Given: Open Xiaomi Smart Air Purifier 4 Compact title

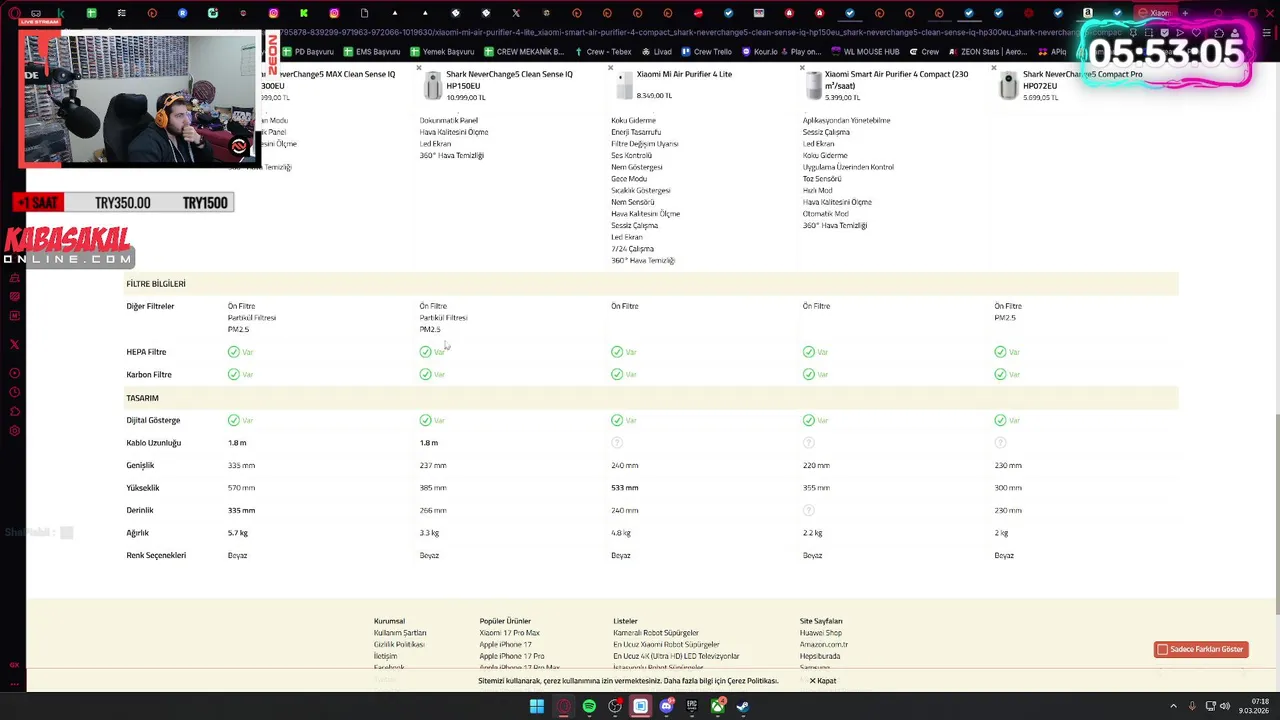Looking at the screenshot, I should tap(896, 80).
